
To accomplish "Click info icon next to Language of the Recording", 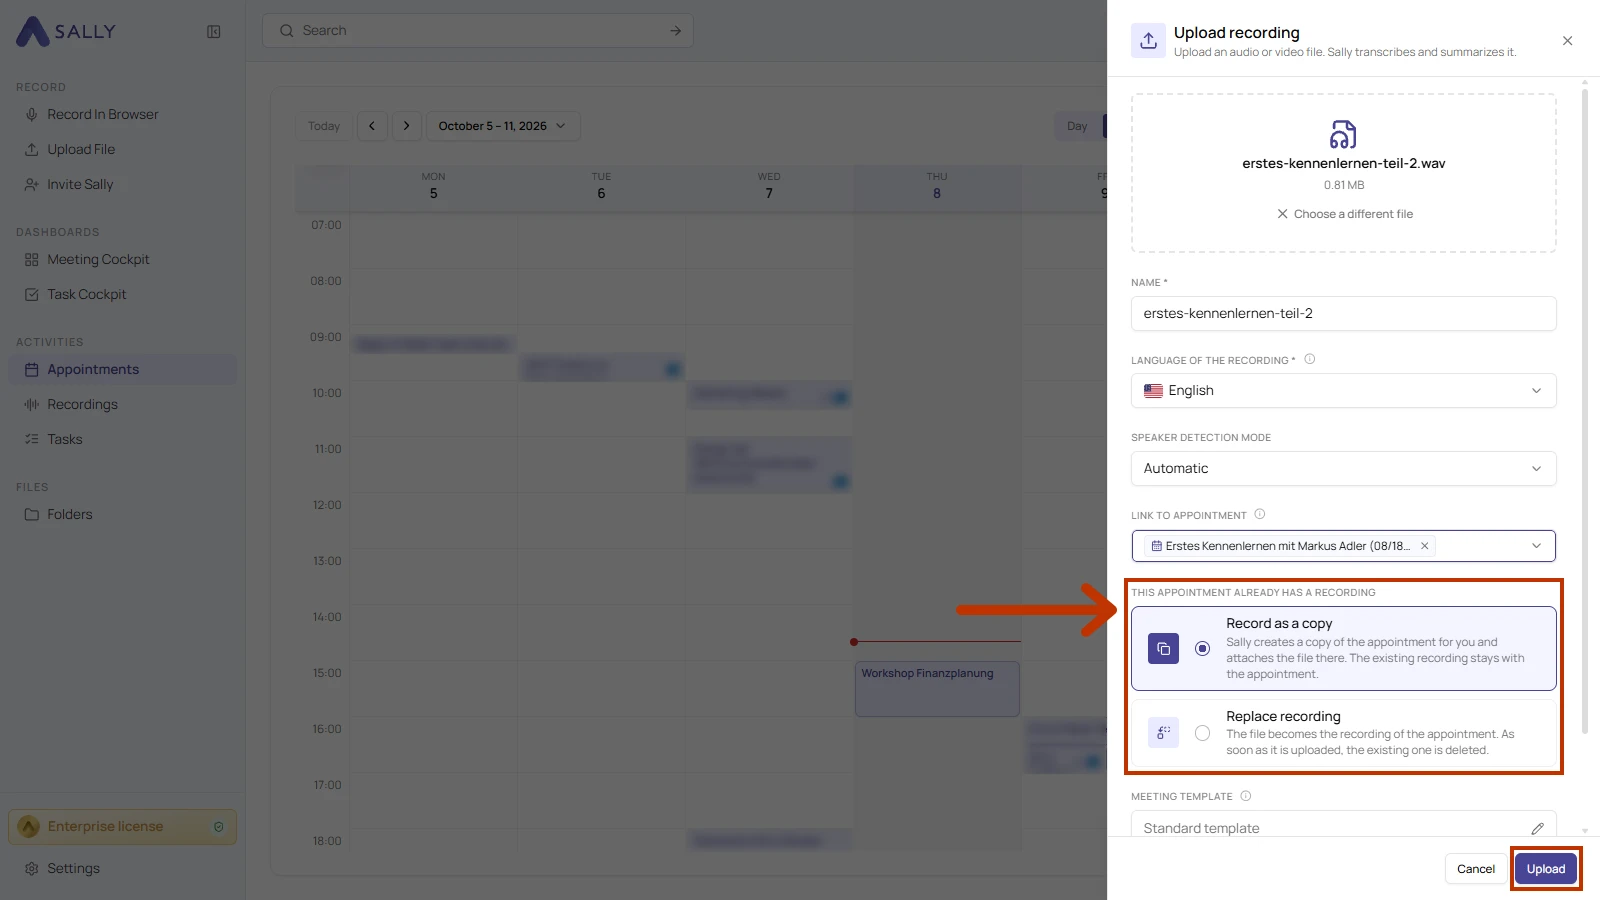I will click(x=1309, y=359).
